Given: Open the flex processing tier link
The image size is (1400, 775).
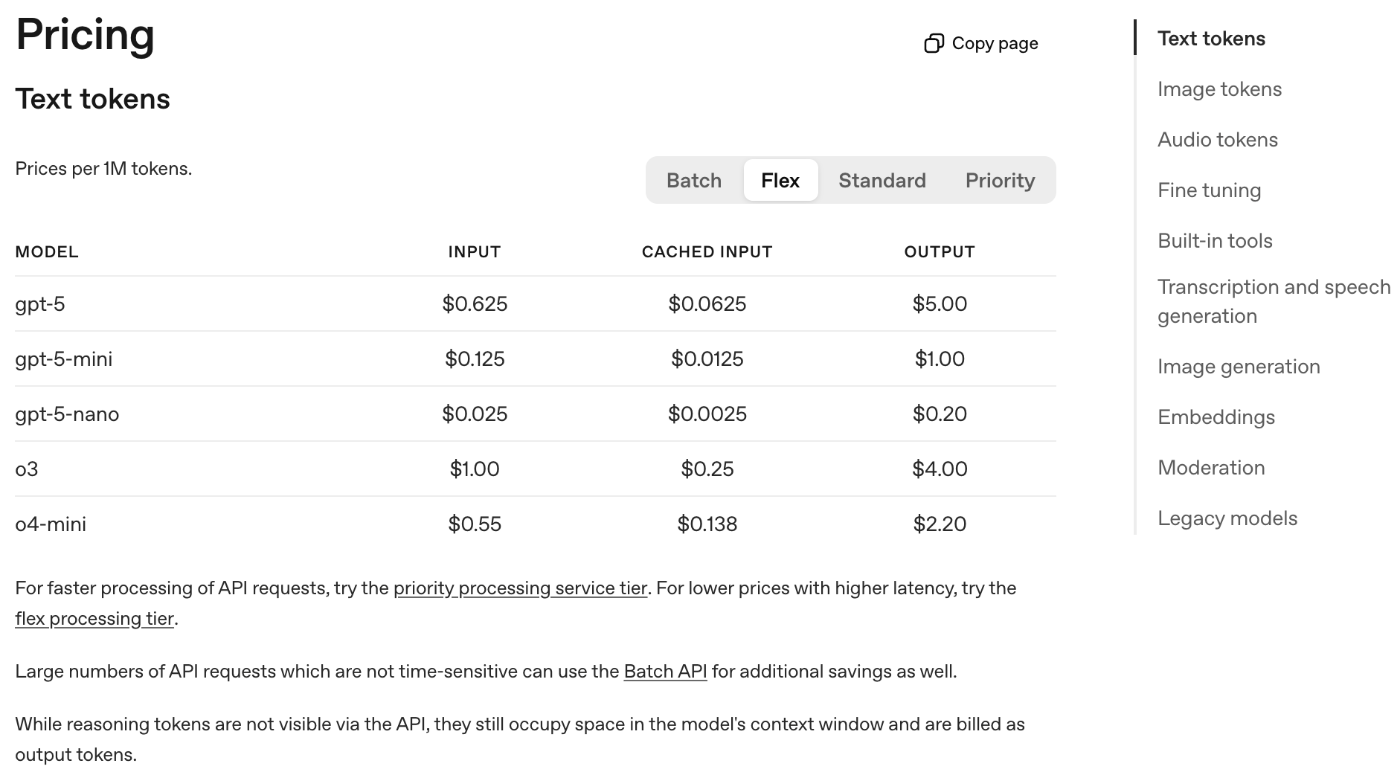Looking at the screenshot, I should pos(94,618).
